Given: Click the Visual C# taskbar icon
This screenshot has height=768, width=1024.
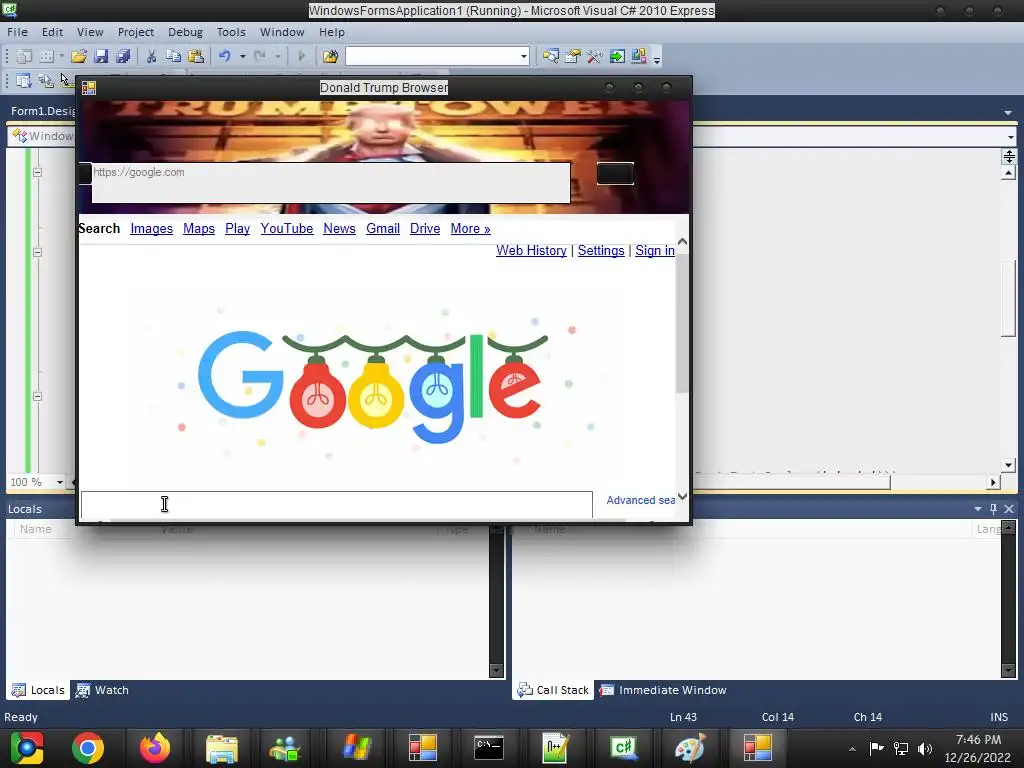Looking at the screenshot, I should 623,748.
